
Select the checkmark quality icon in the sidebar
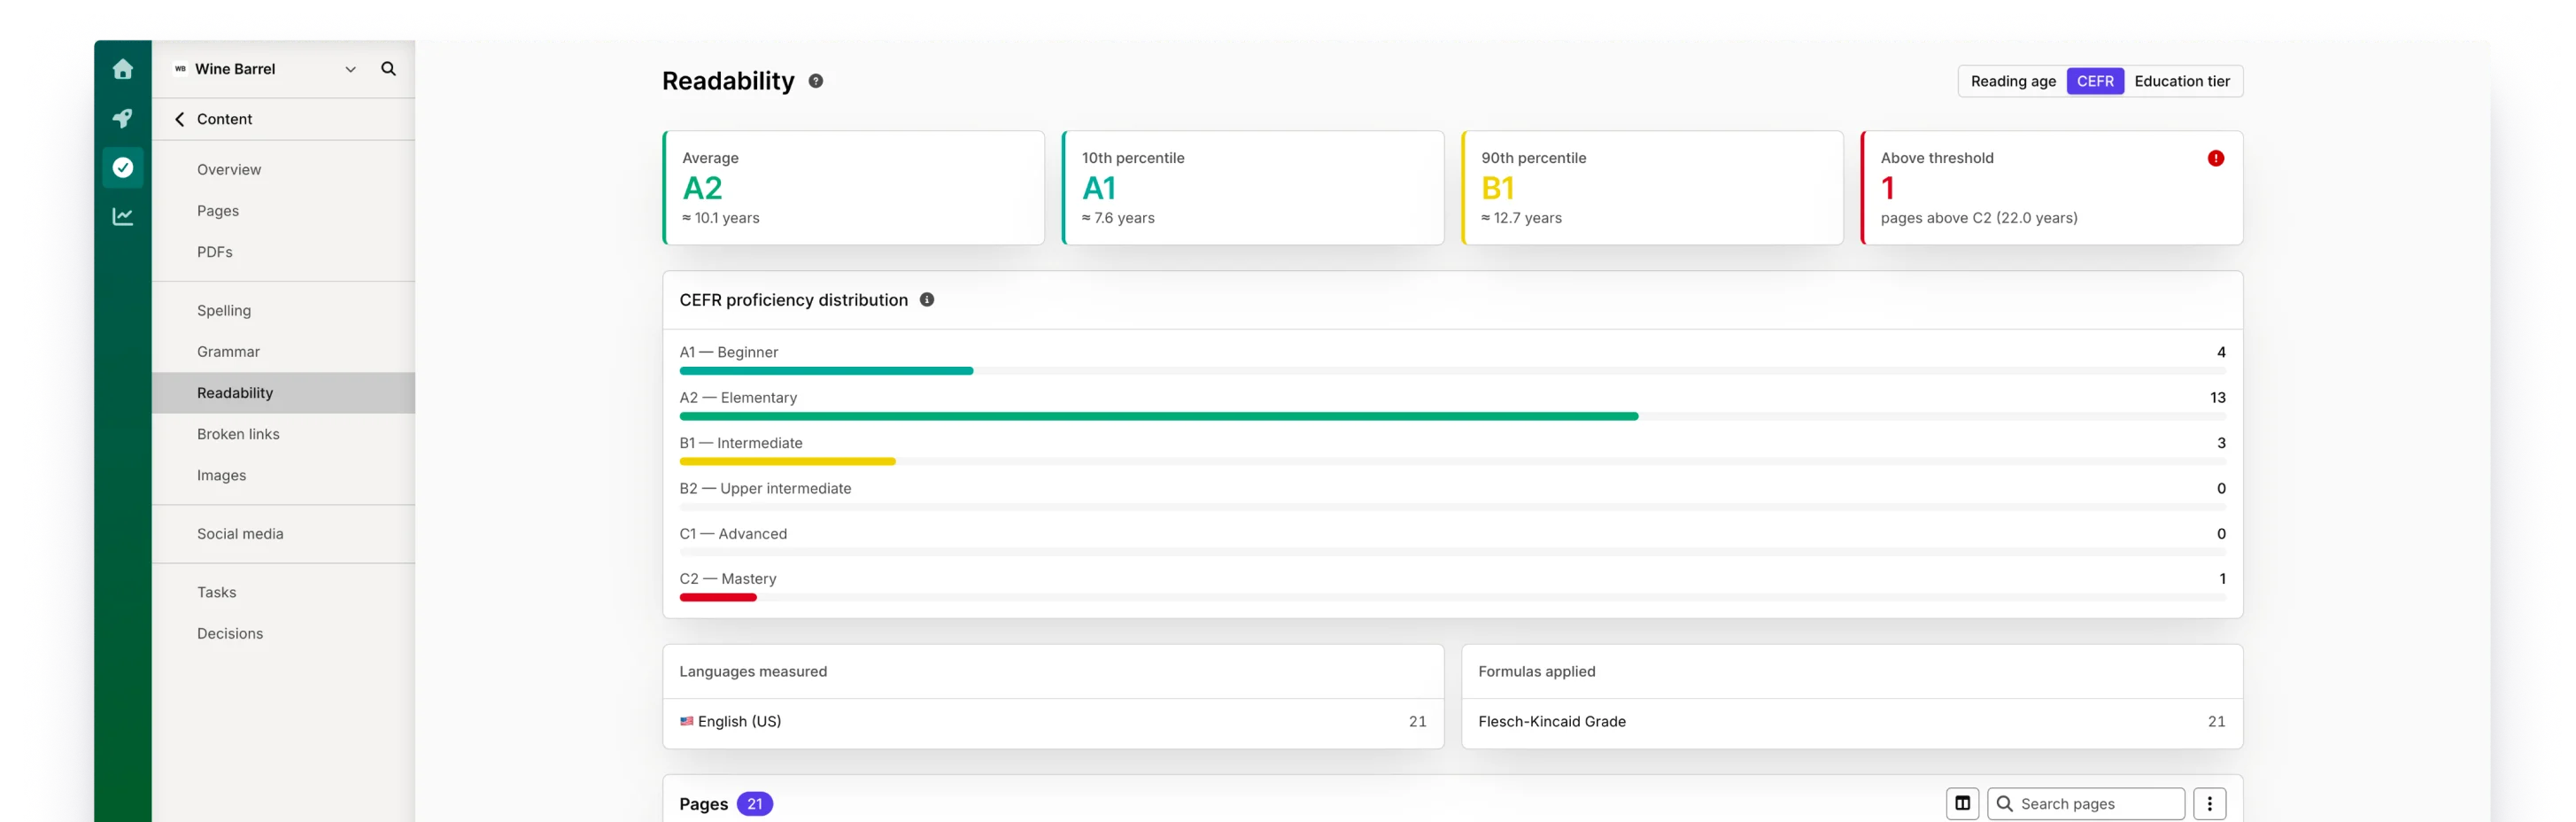click(122, 167)
